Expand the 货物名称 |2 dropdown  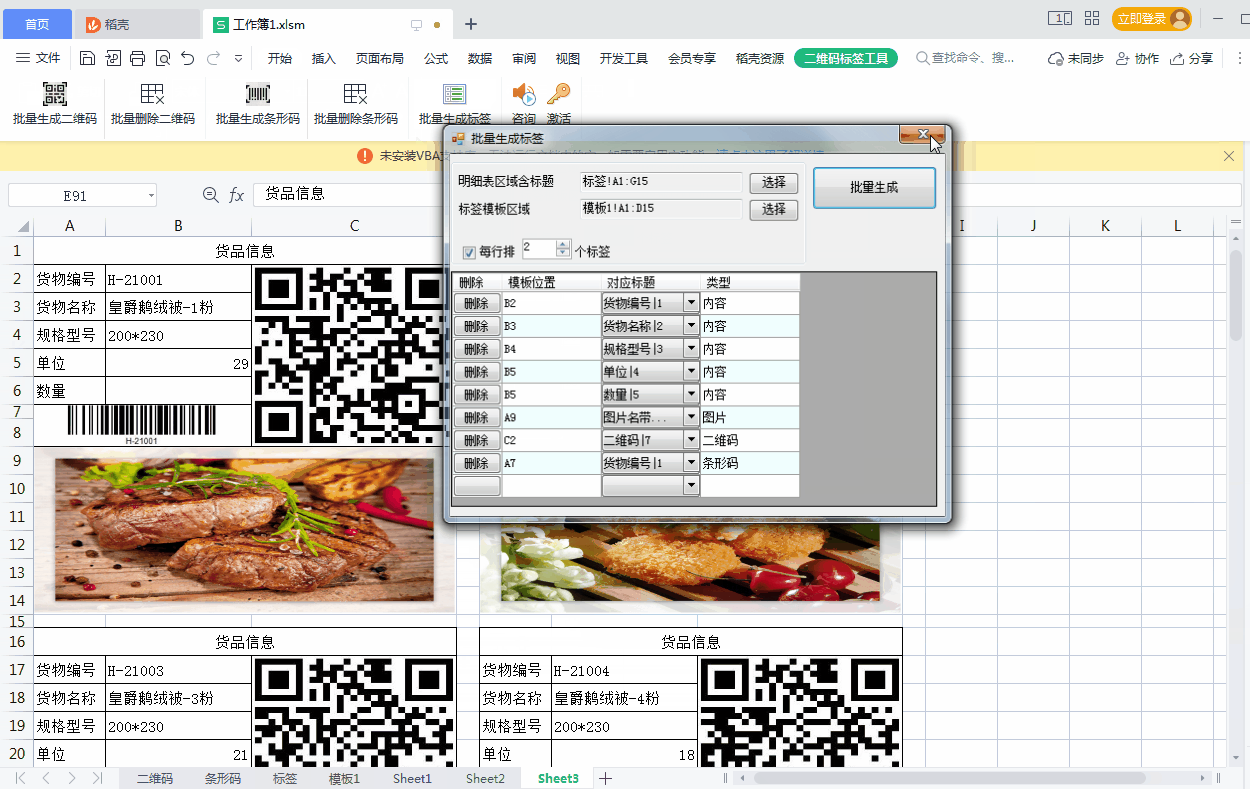tap(690, 325)
